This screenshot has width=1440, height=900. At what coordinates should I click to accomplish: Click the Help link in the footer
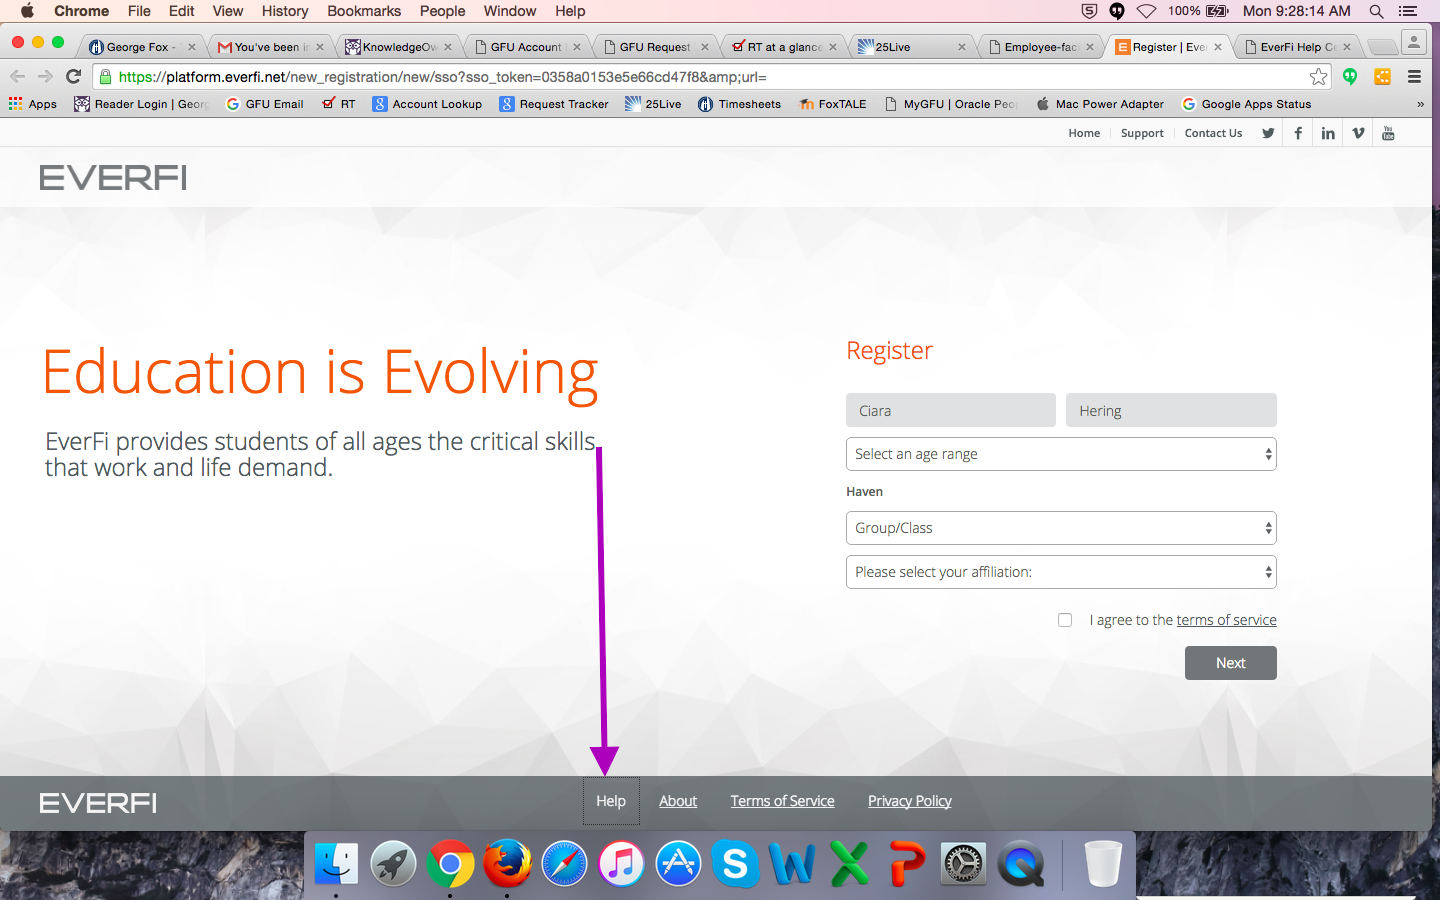(611, 801)
